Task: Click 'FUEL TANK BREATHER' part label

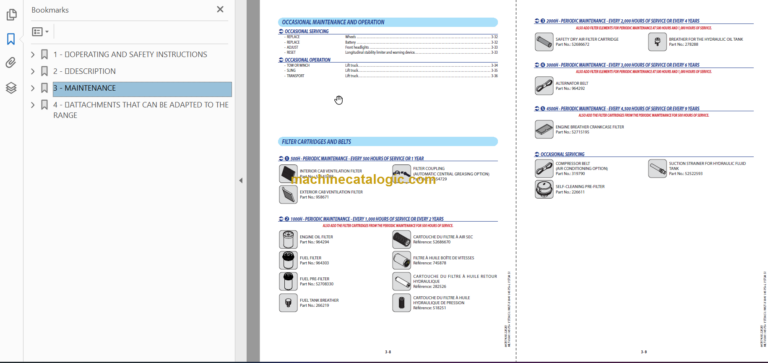Action: coord(319,300)
